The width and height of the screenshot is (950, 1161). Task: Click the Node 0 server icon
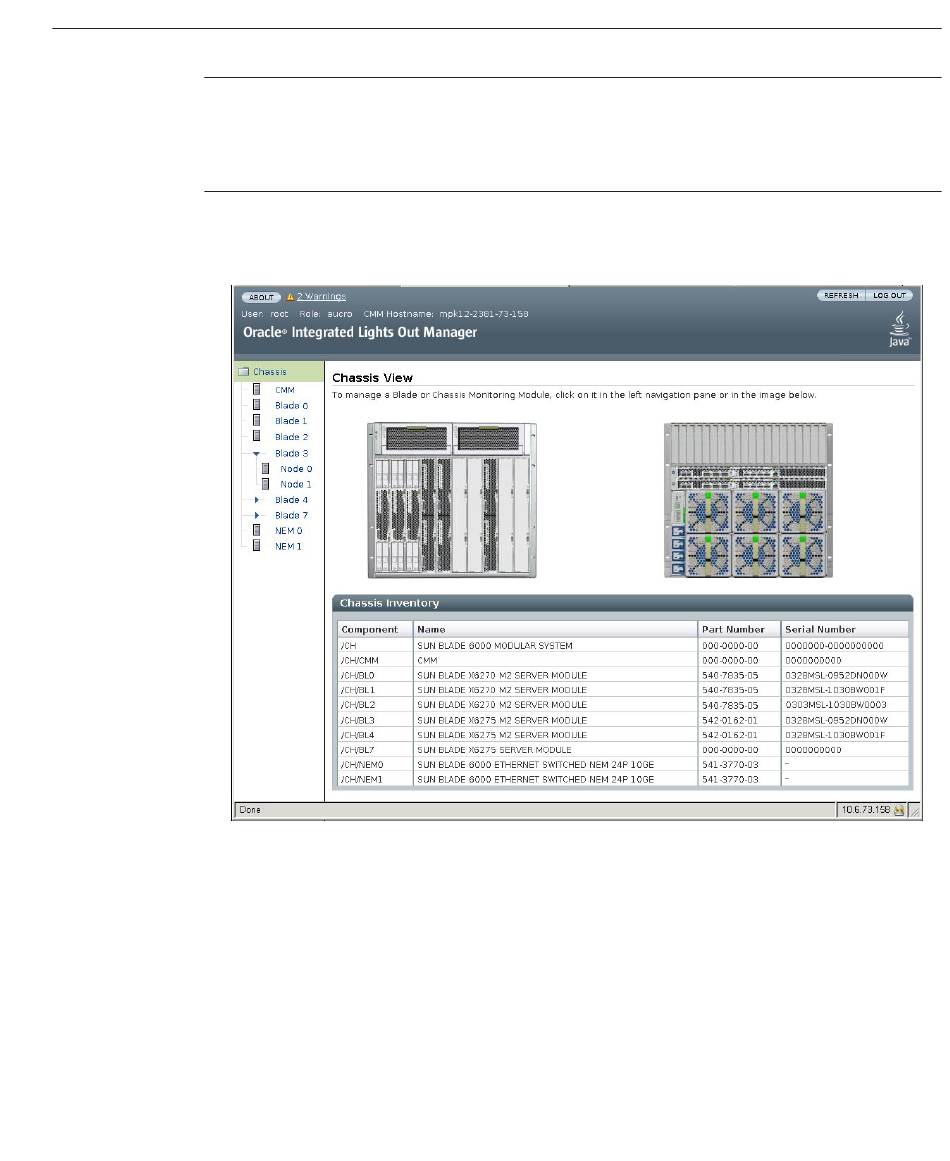click(x=265, y=468)
